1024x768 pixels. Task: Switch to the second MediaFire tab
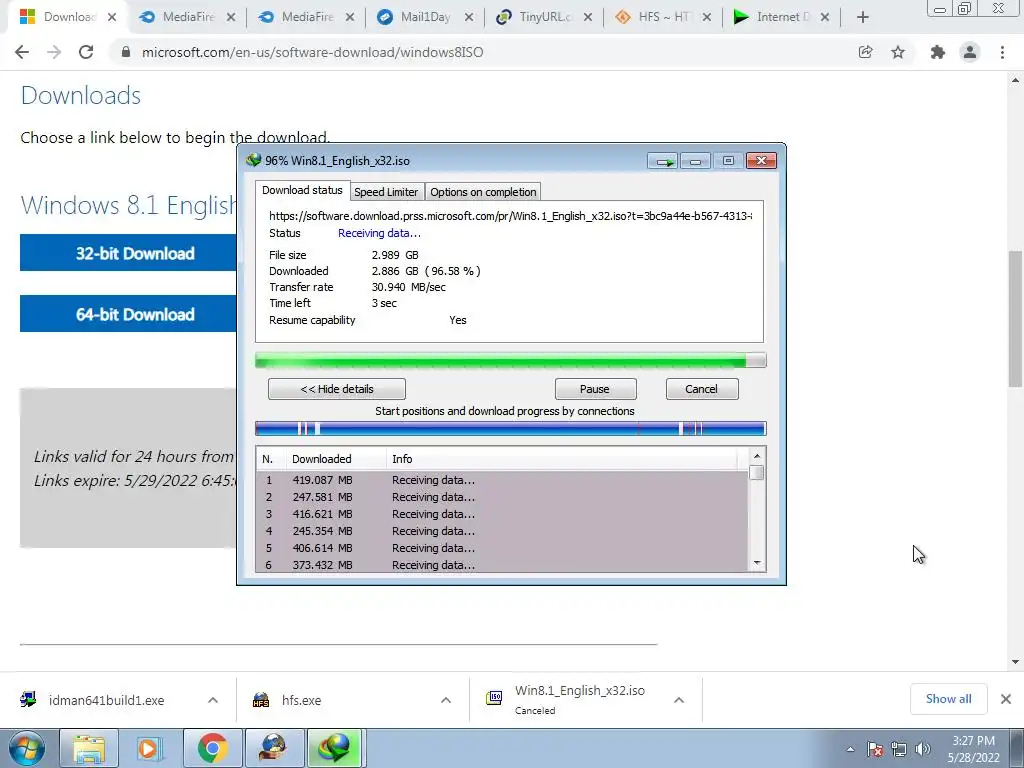coord(305,17)
